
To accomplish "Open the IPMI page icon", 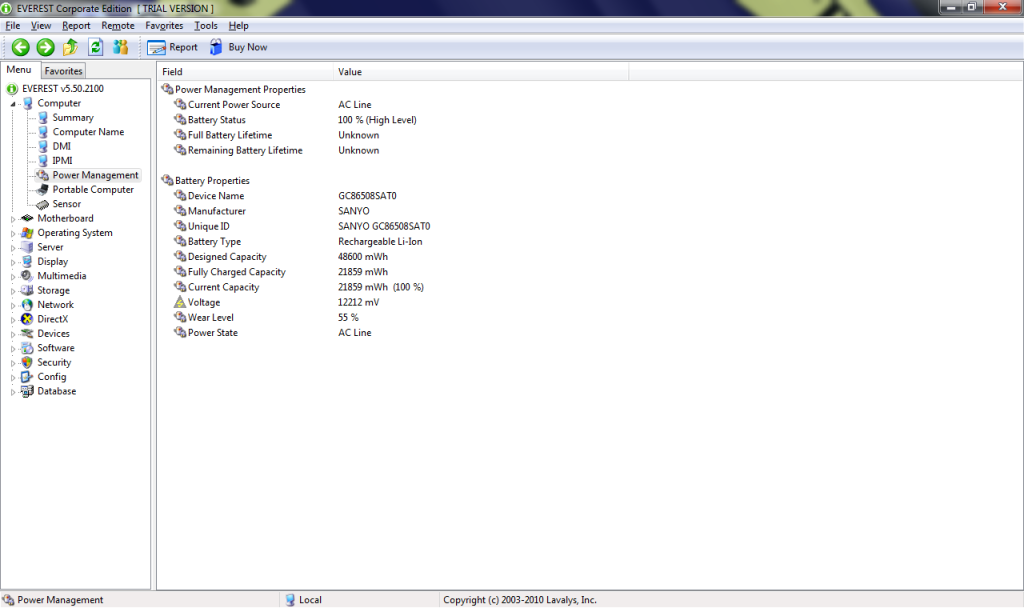I will pyautogui.click(x=42, y=161).
